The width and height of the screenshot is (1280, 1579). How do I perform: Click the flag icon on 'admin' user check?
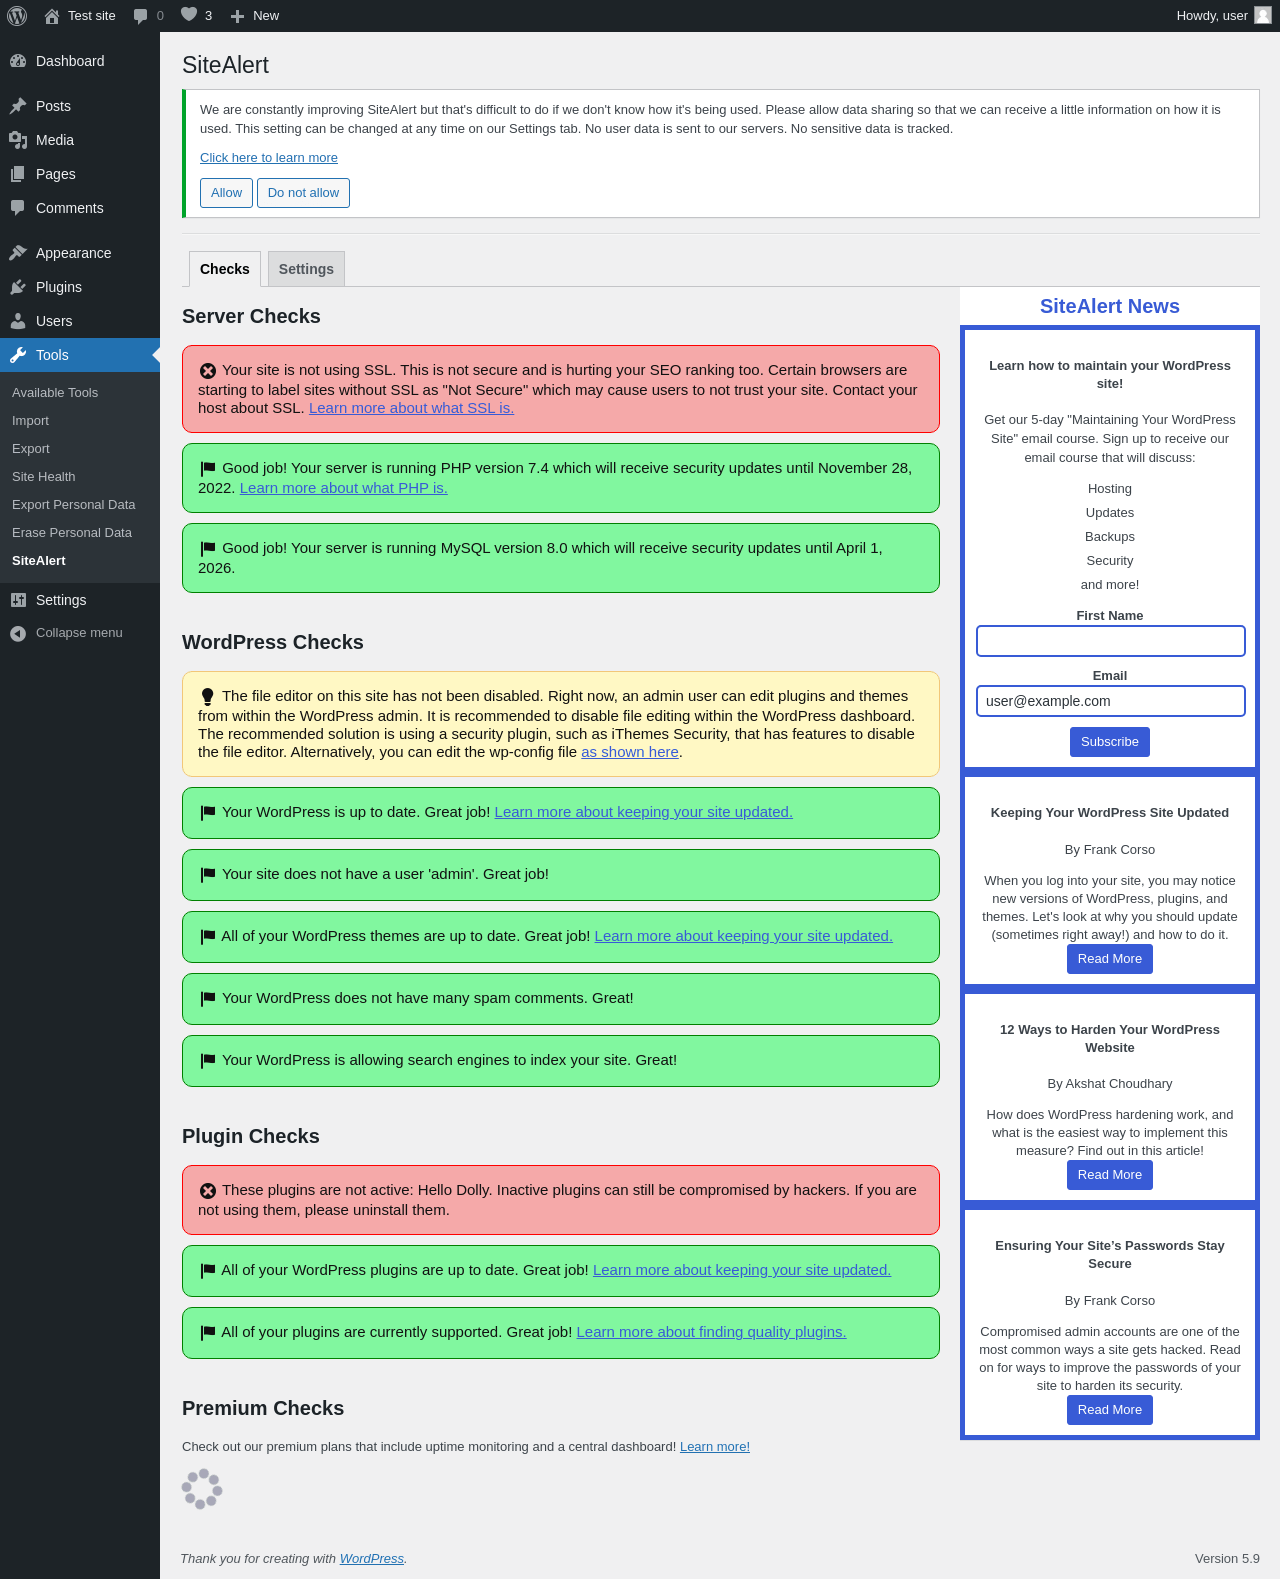click(x=208, y=875)
